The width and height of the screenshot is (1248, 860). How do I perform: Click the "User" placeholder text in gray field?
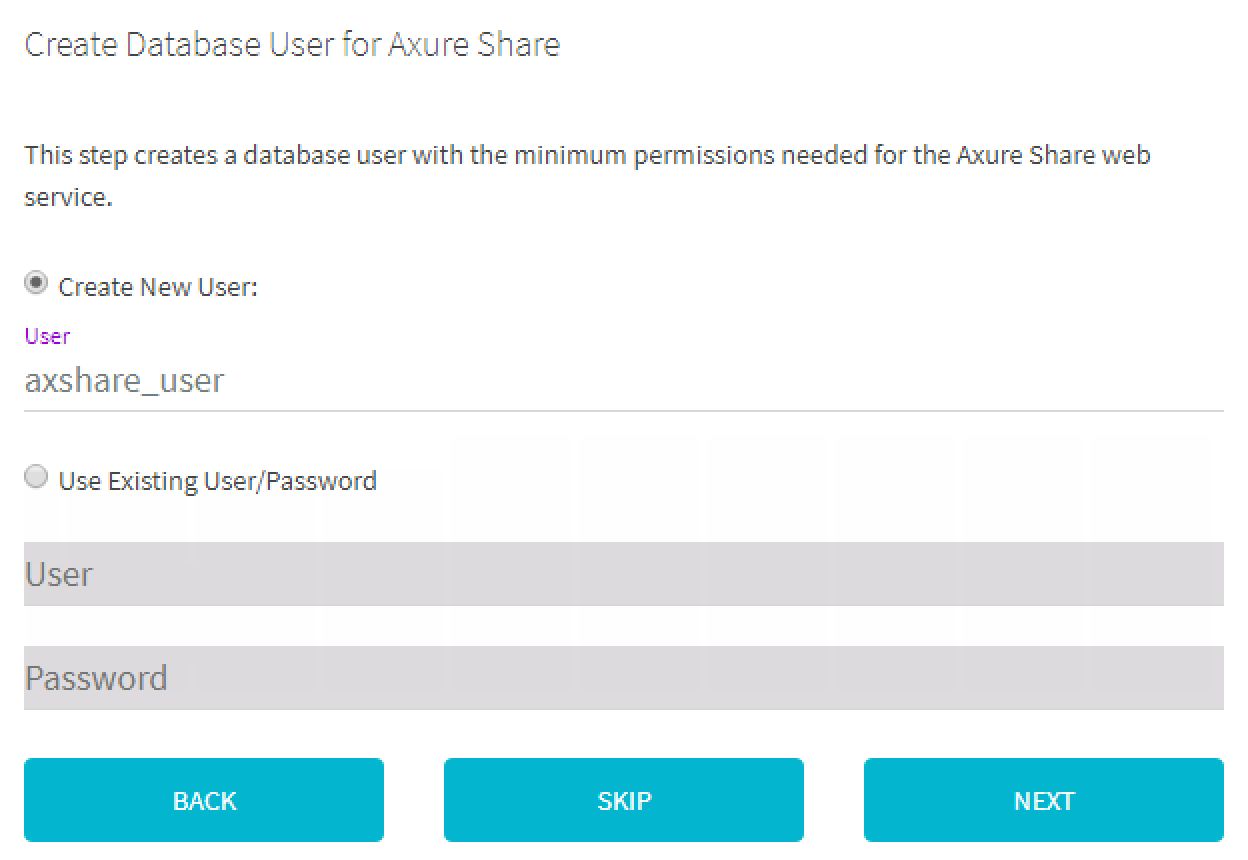[58, 574]
